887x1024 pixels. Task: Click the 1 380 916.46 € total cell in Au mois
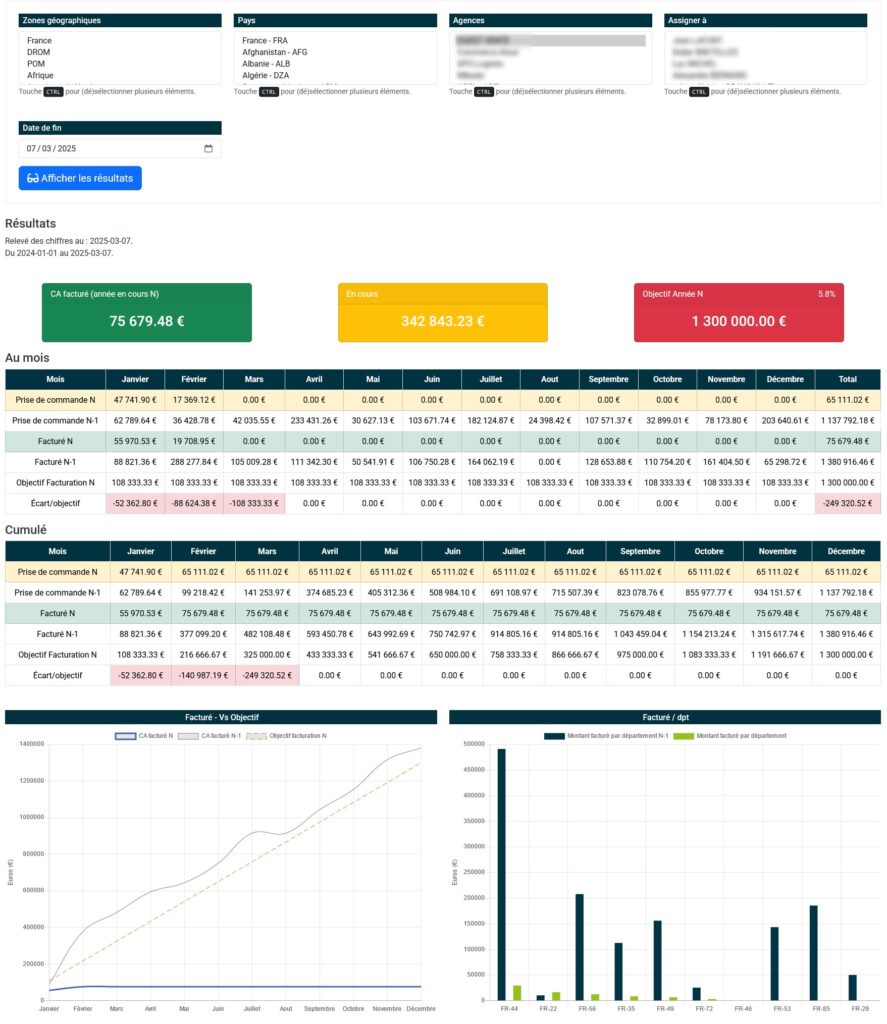(847, 462)
